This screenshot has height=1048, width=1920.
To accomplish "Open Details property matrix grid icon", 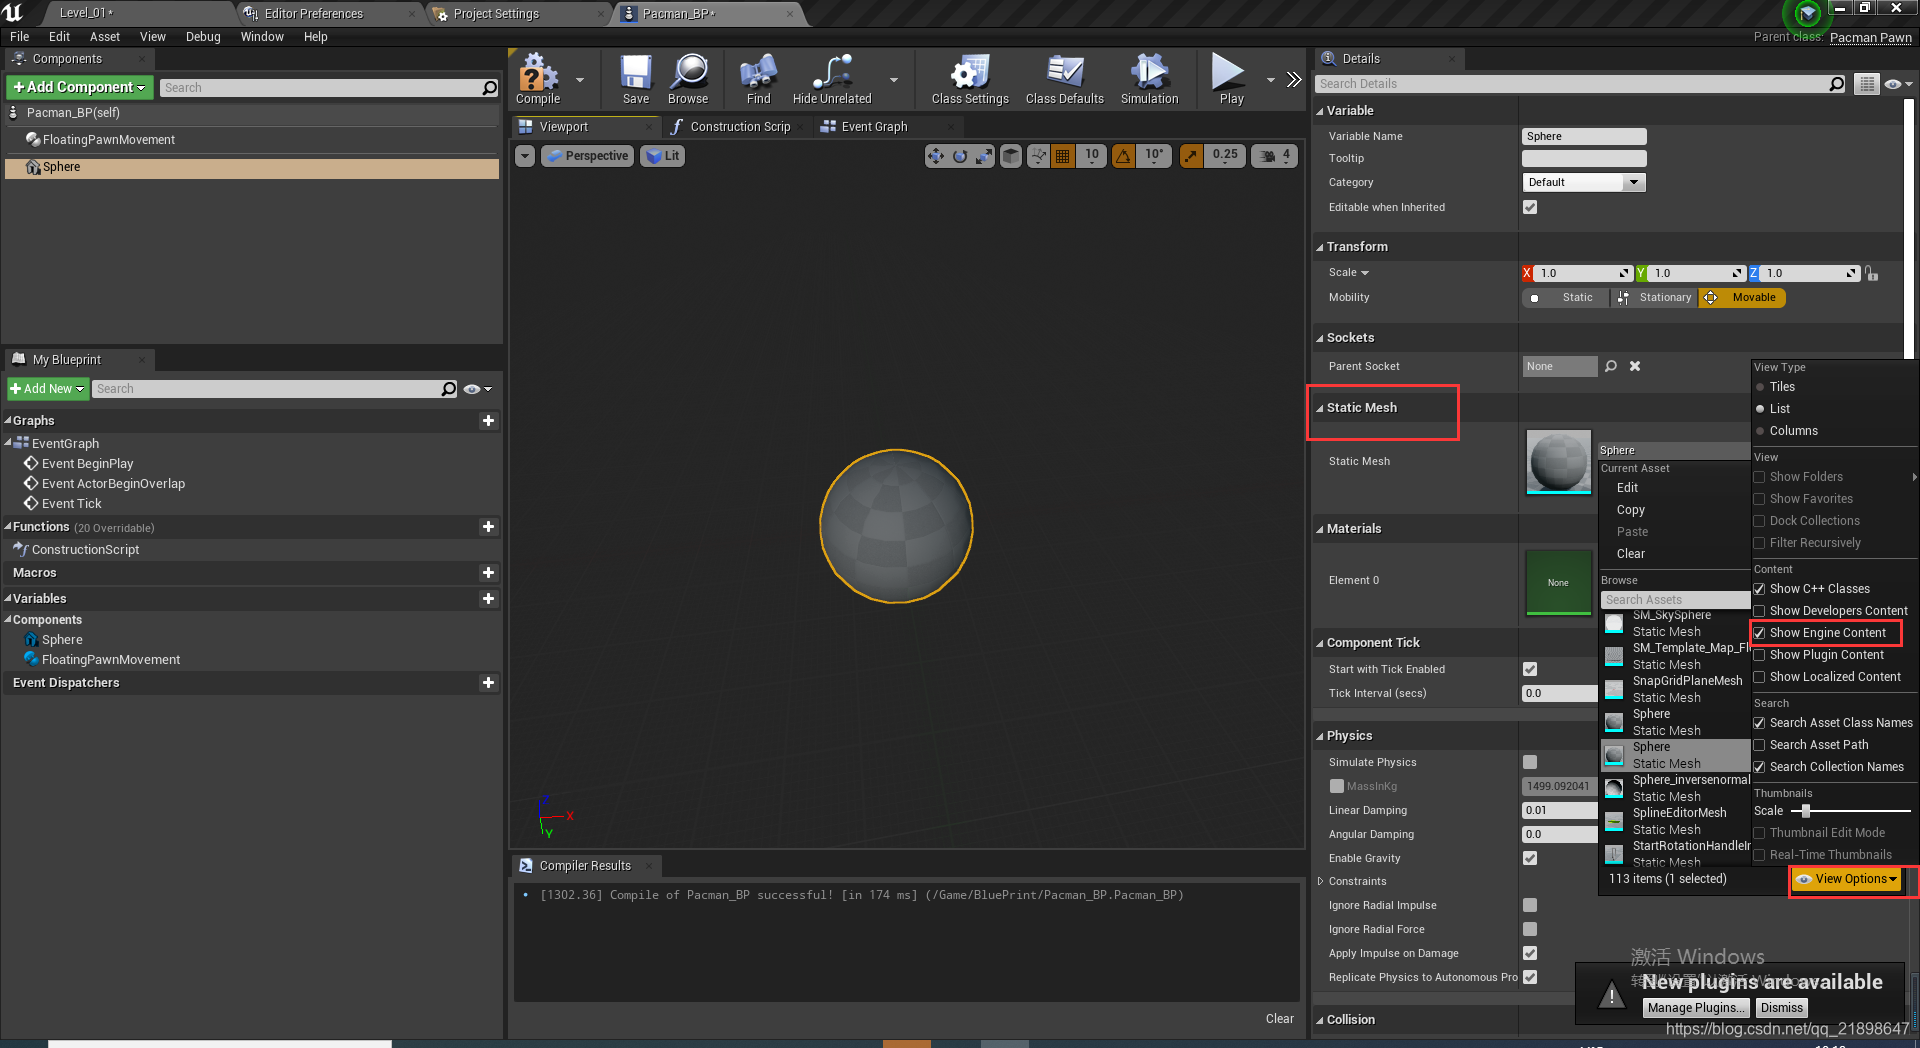I will 1867,84.
